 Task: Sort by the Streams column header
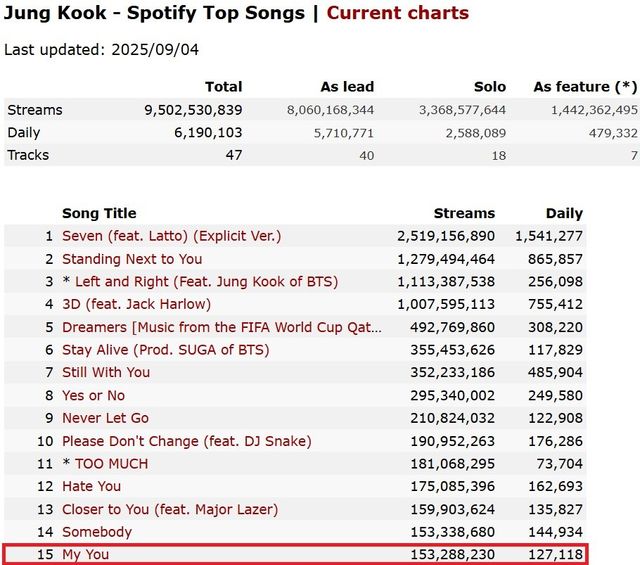pyautogui.click(x=464, y=213)
